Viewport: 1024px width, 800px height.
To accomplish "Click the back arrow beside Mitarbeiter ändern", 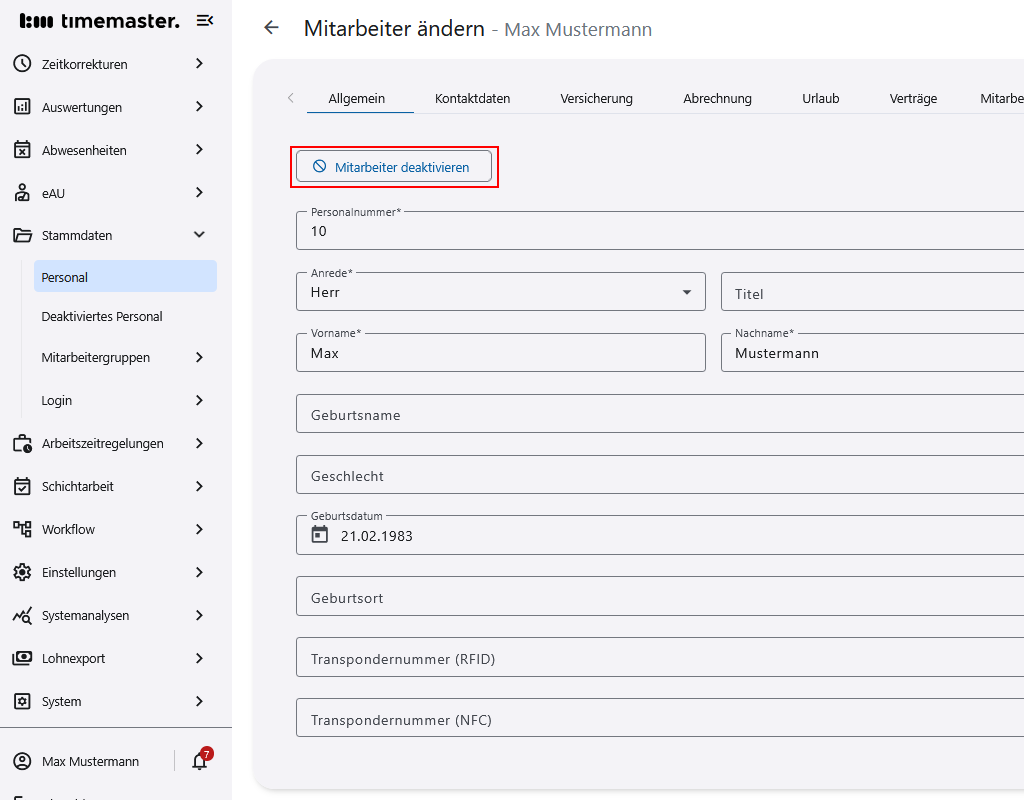I will coord(271,28).
